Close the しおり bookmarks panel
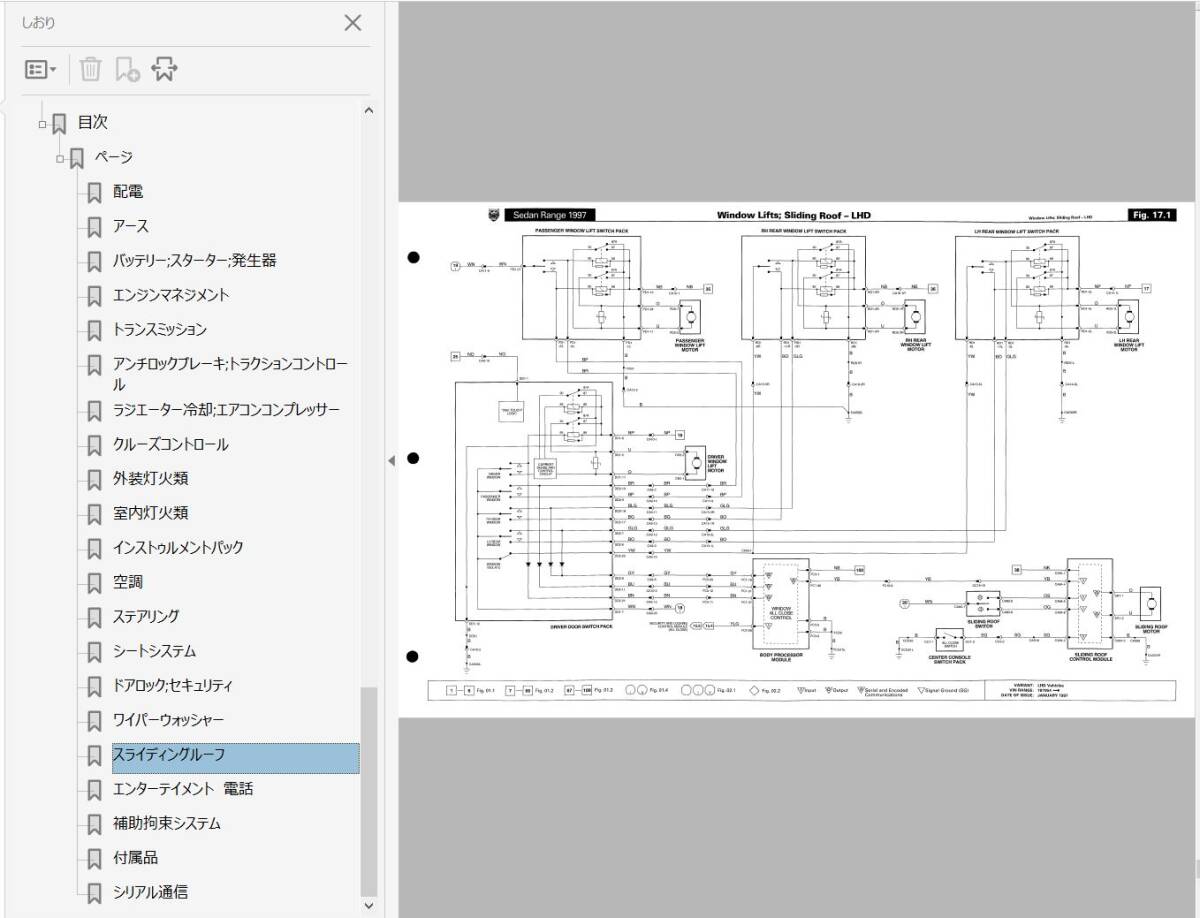The image size is (1200, 918). [x=352, y=23]
